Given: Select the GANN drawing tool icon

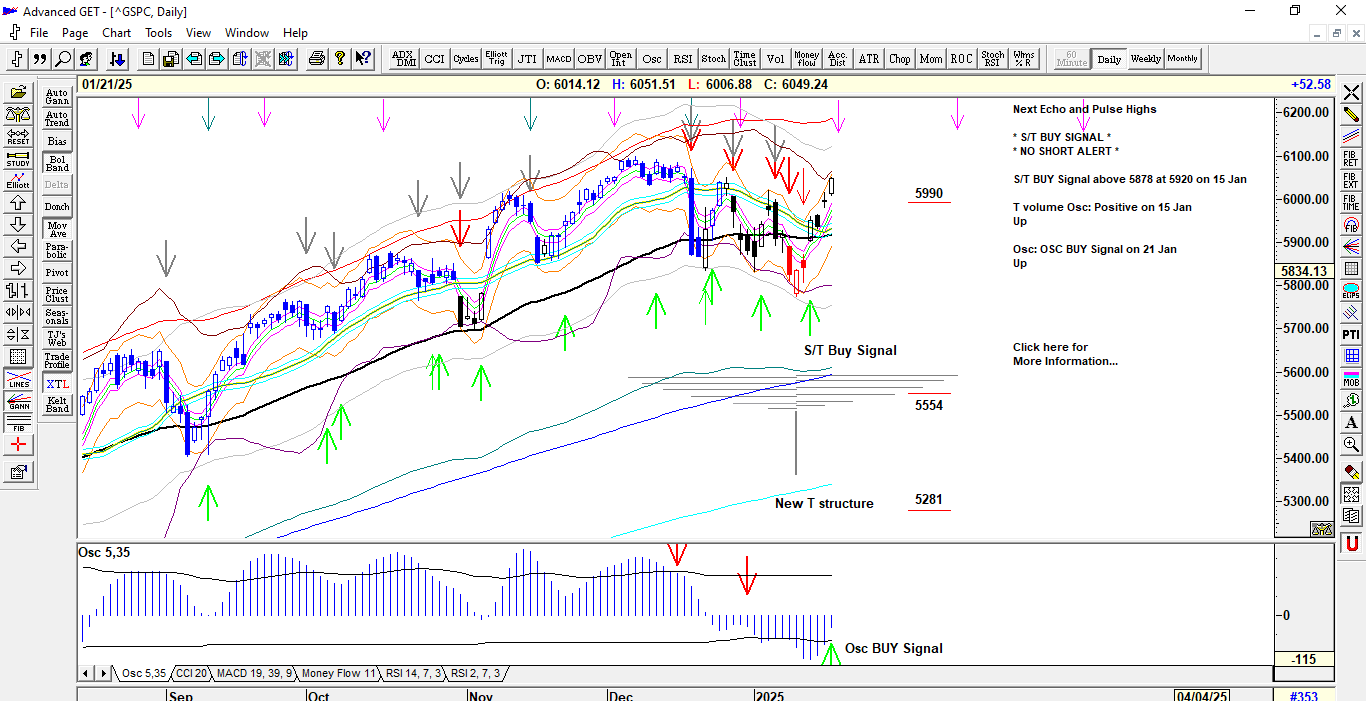Looking at the screenshot, I should point(18,402).
